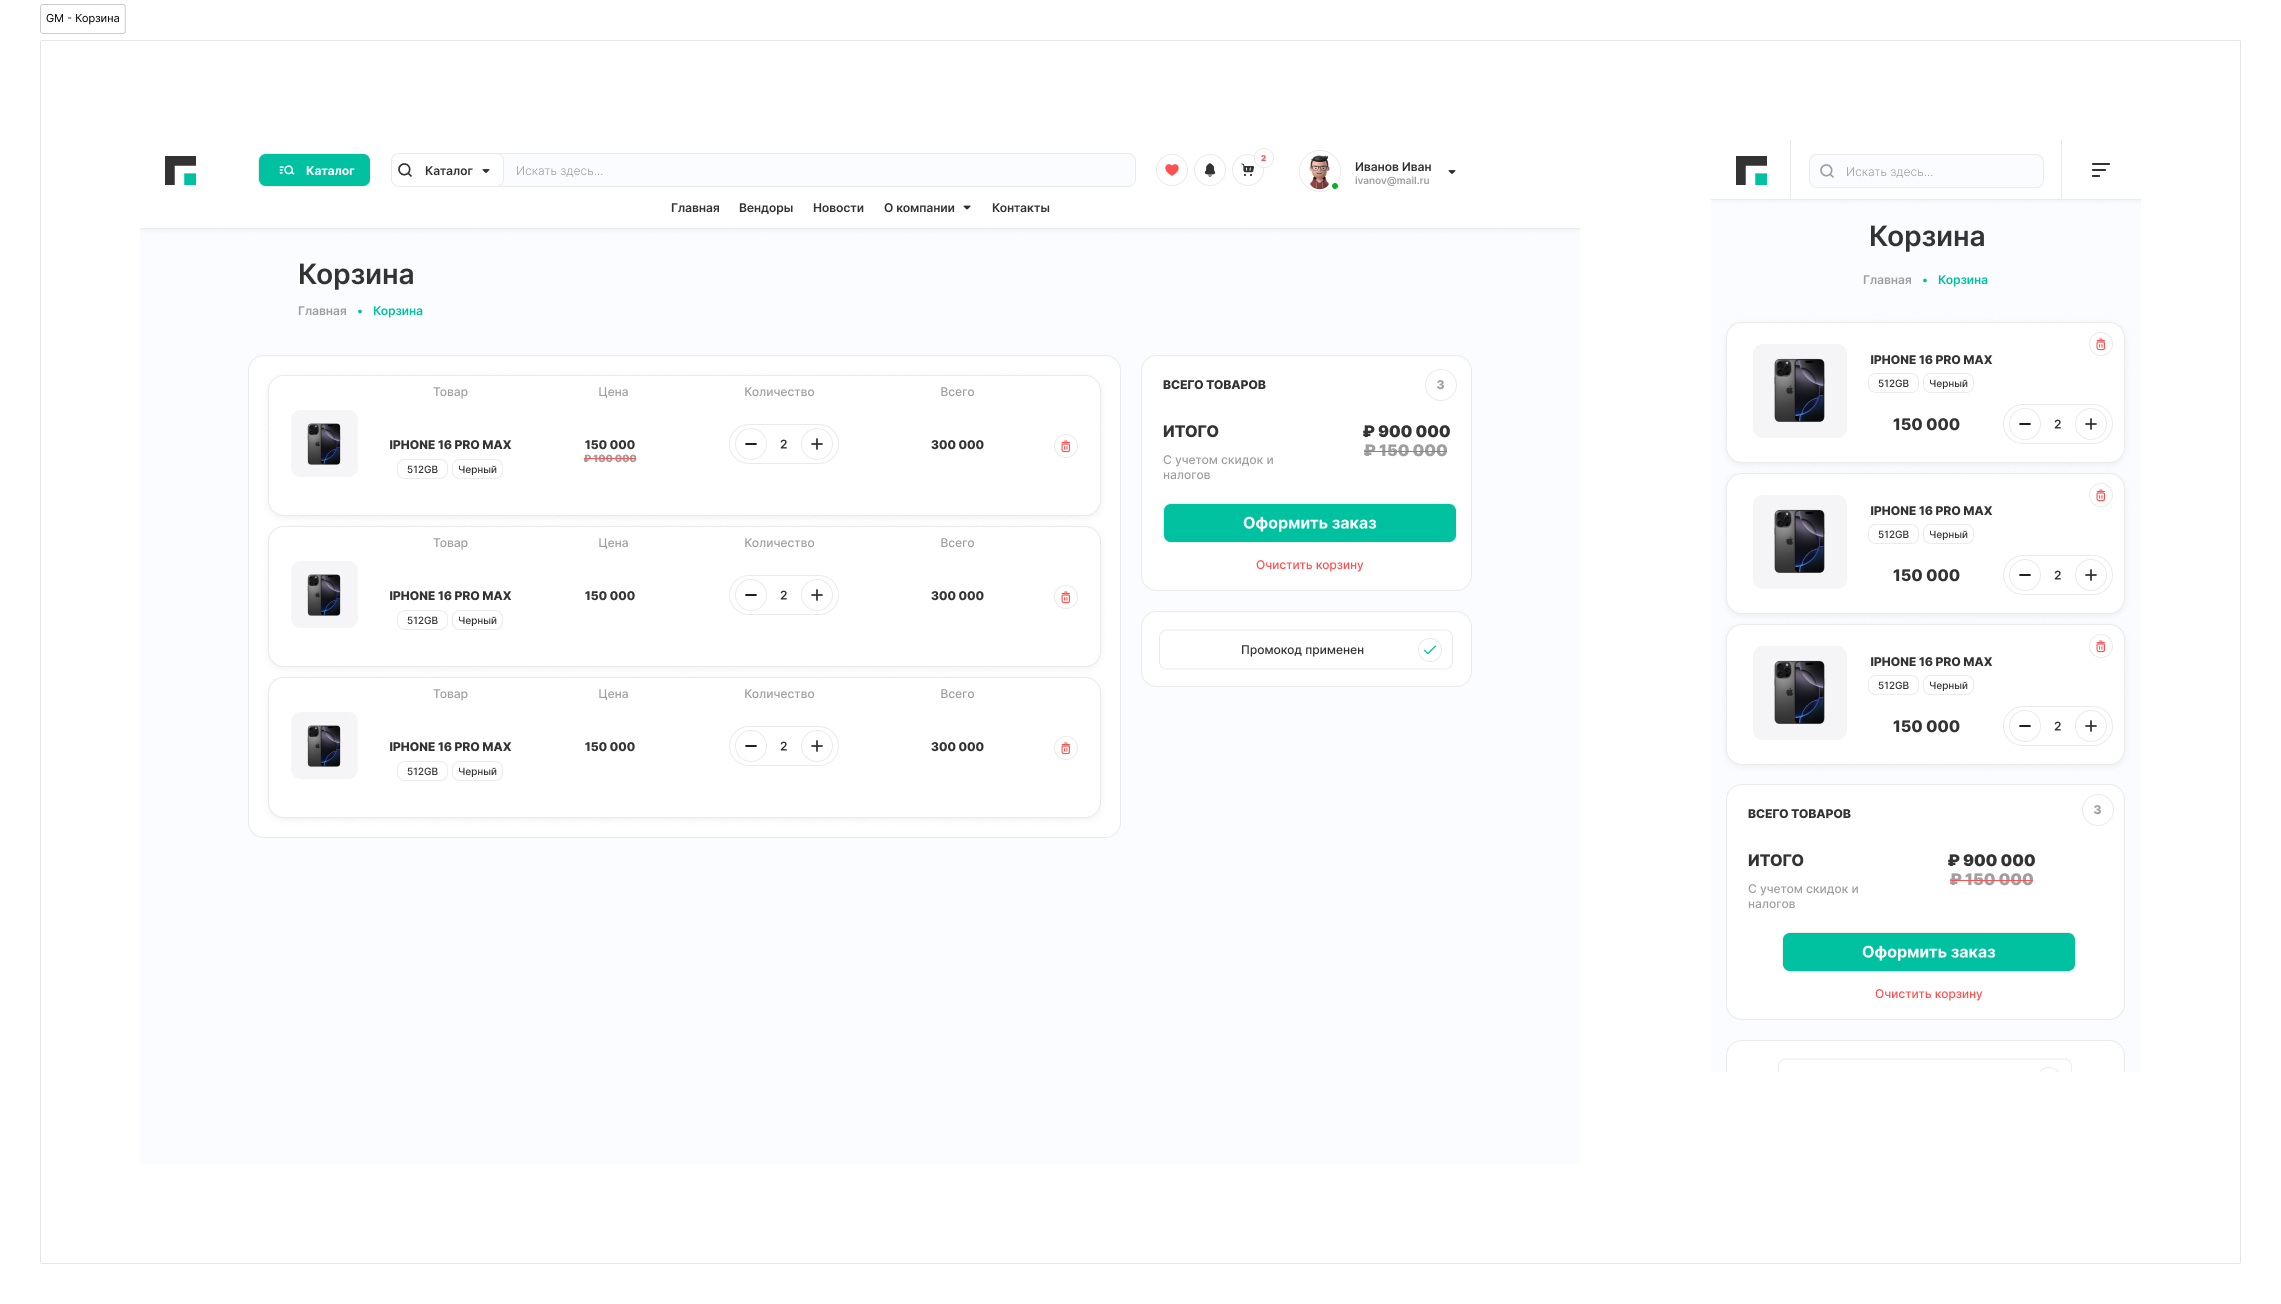Click the trash icon on the third cart row
This screenshot has height=1304, width=2281.
point(1065,747)
